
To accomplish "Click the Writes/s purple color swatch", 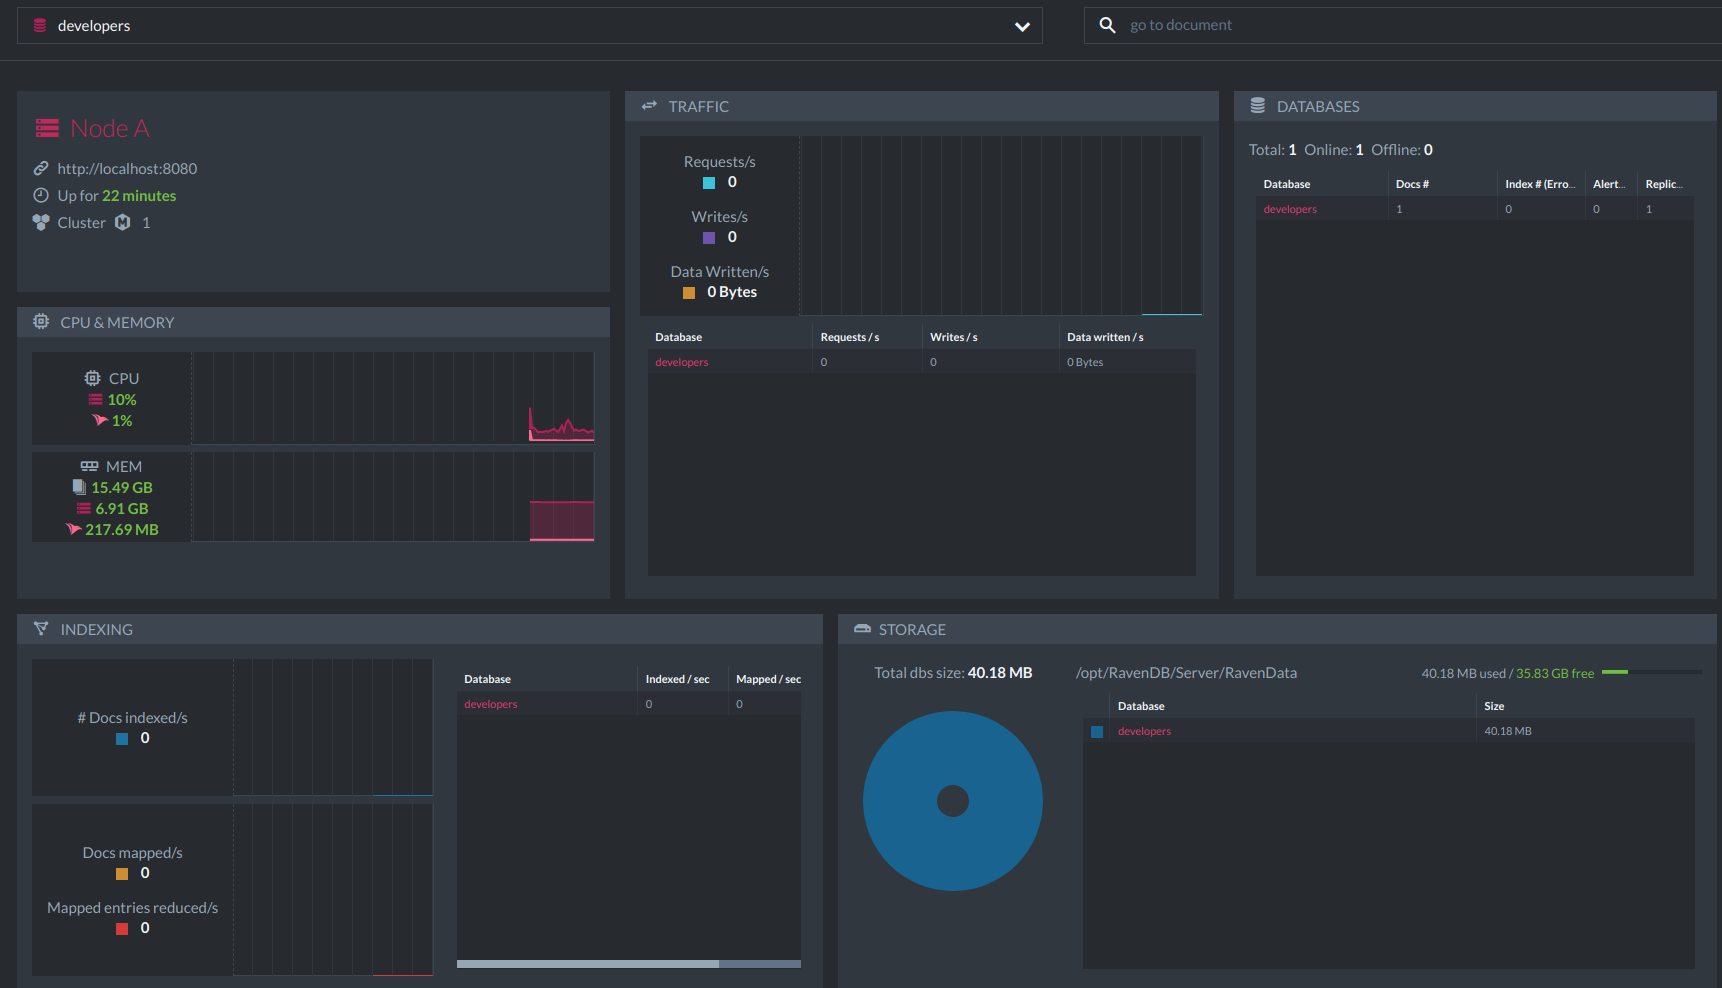I will click(x=709, y=238).
